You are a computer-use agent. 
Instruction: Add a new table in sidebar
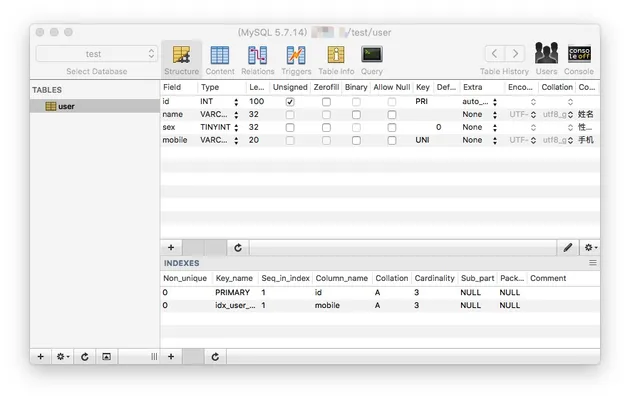click(x=41, y=357)
